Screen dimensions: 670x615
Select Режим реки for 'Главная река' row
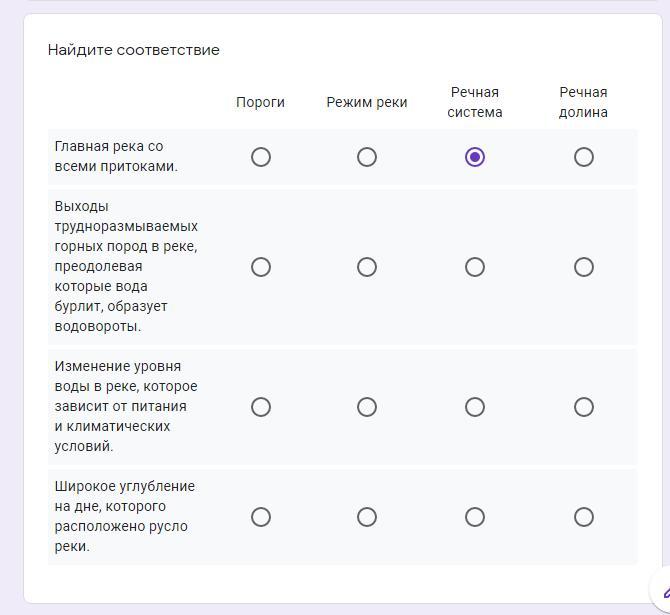click(367, 157)
